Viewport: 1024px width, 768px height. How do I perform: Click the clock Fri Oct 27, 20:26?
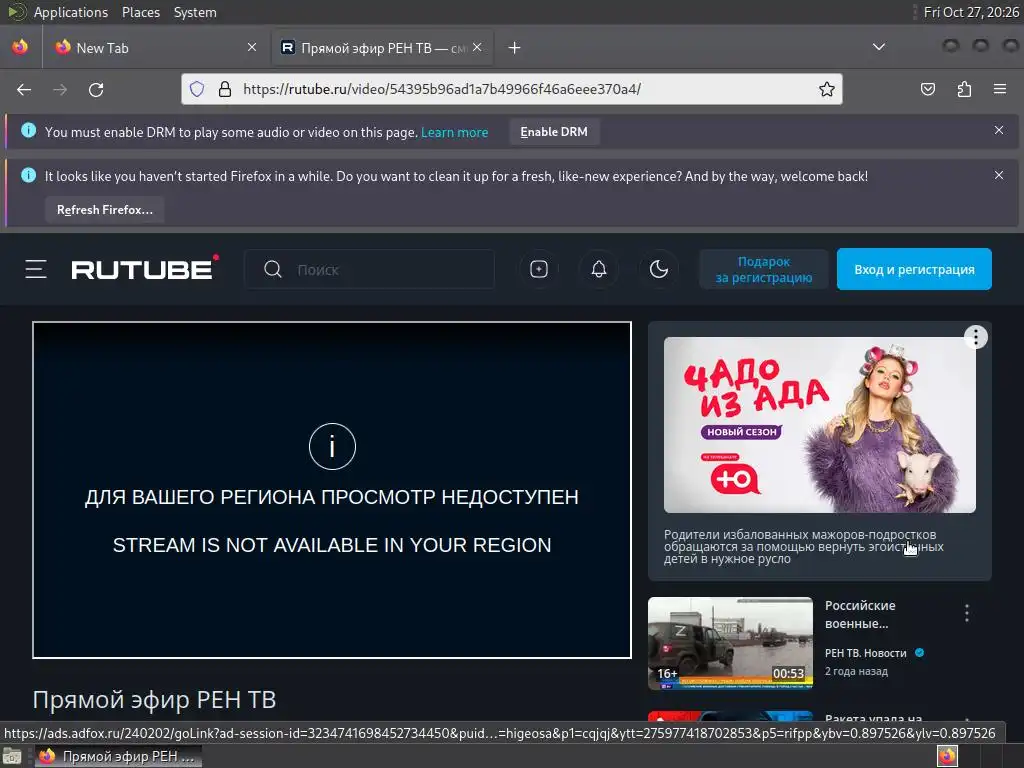[x=970, y=12]
